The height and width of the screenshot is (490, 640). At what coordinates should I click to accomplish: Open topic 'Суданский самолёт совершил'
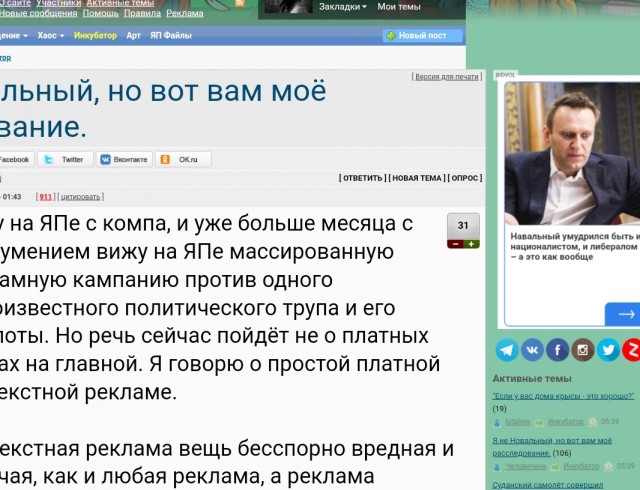pyautogui.click(x=547, y=485)
